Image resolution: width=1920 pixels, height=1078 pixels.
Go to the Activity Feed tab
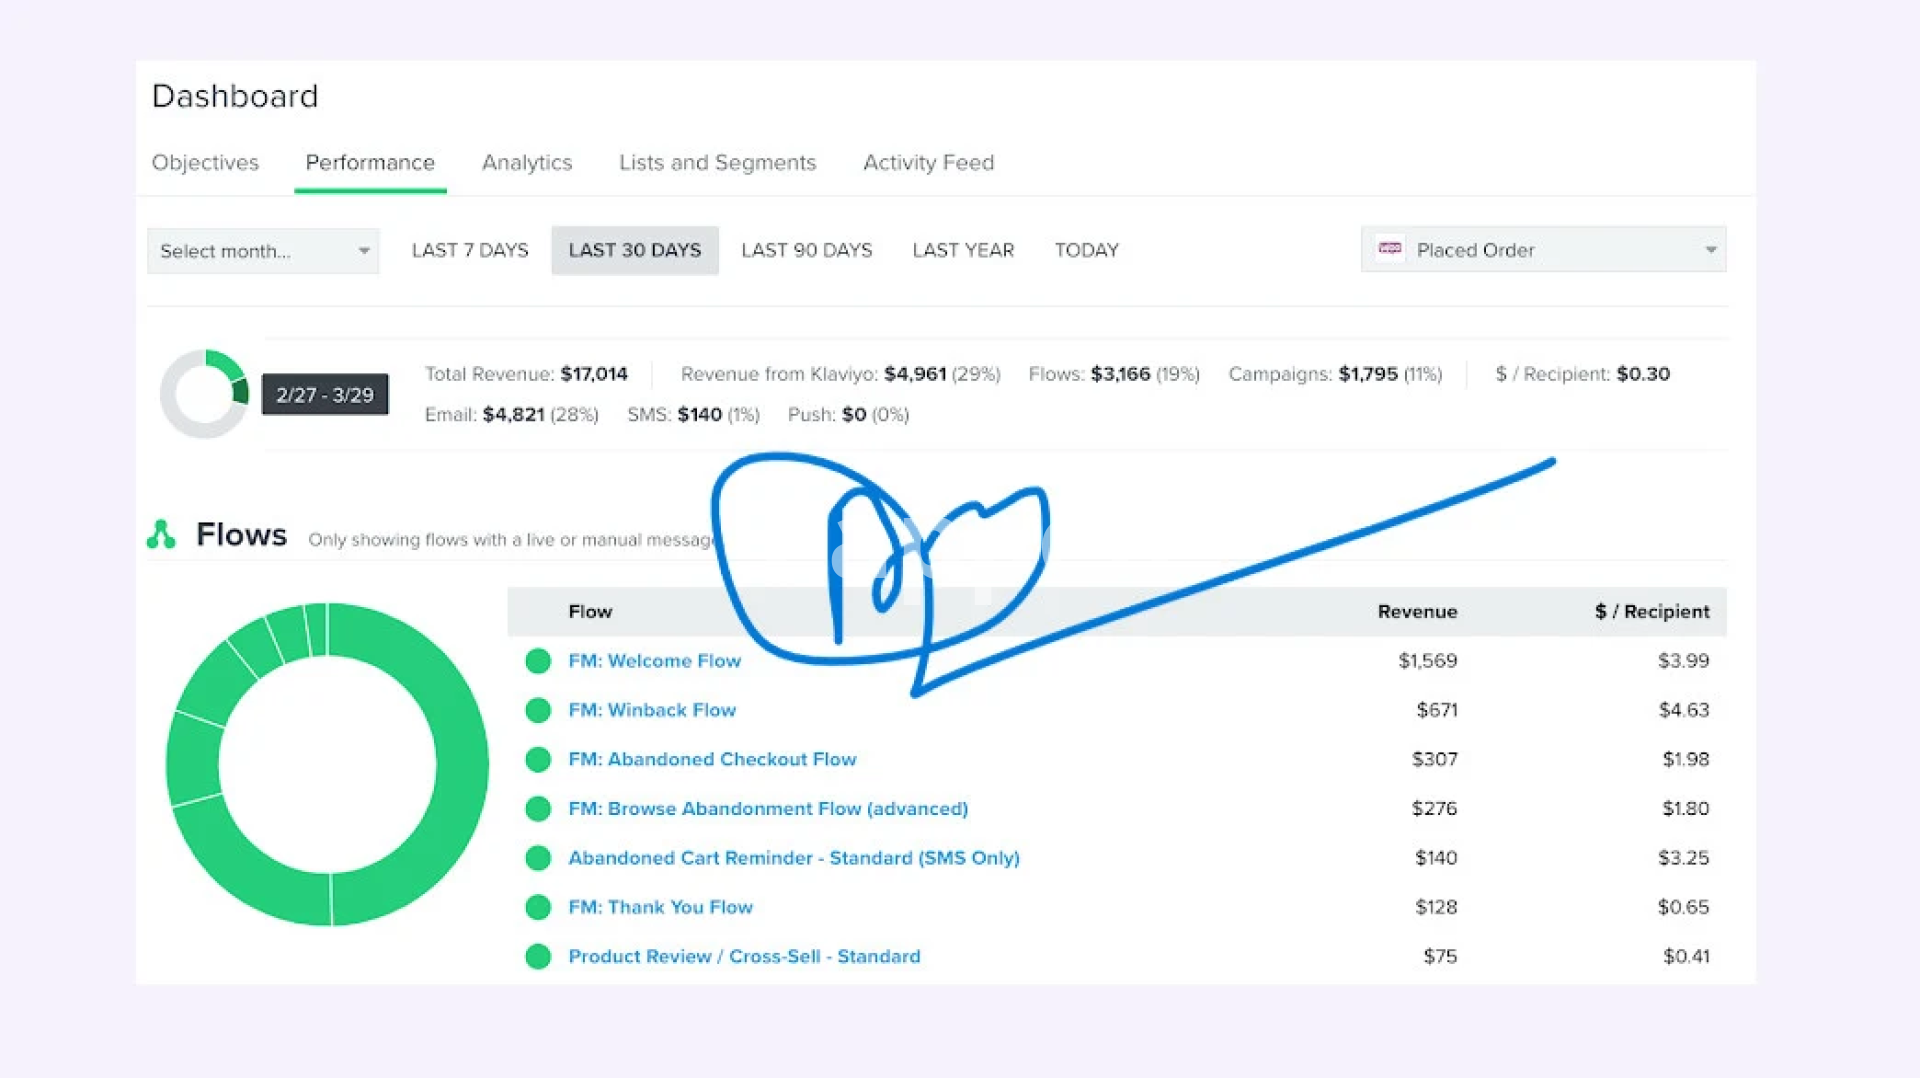928,163
